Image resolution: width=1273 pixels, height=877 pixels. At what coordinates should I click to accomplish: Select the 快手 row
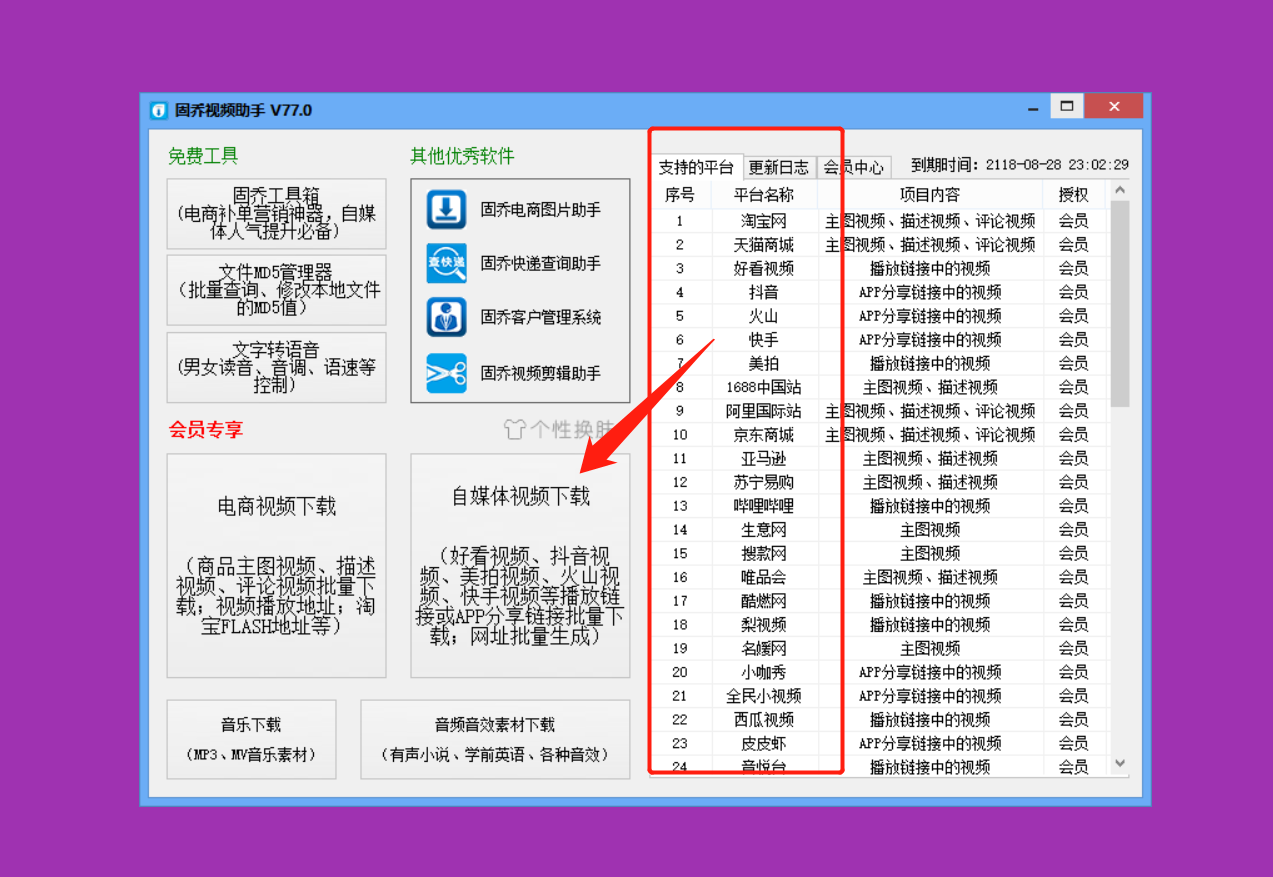[x=879, y=340]
